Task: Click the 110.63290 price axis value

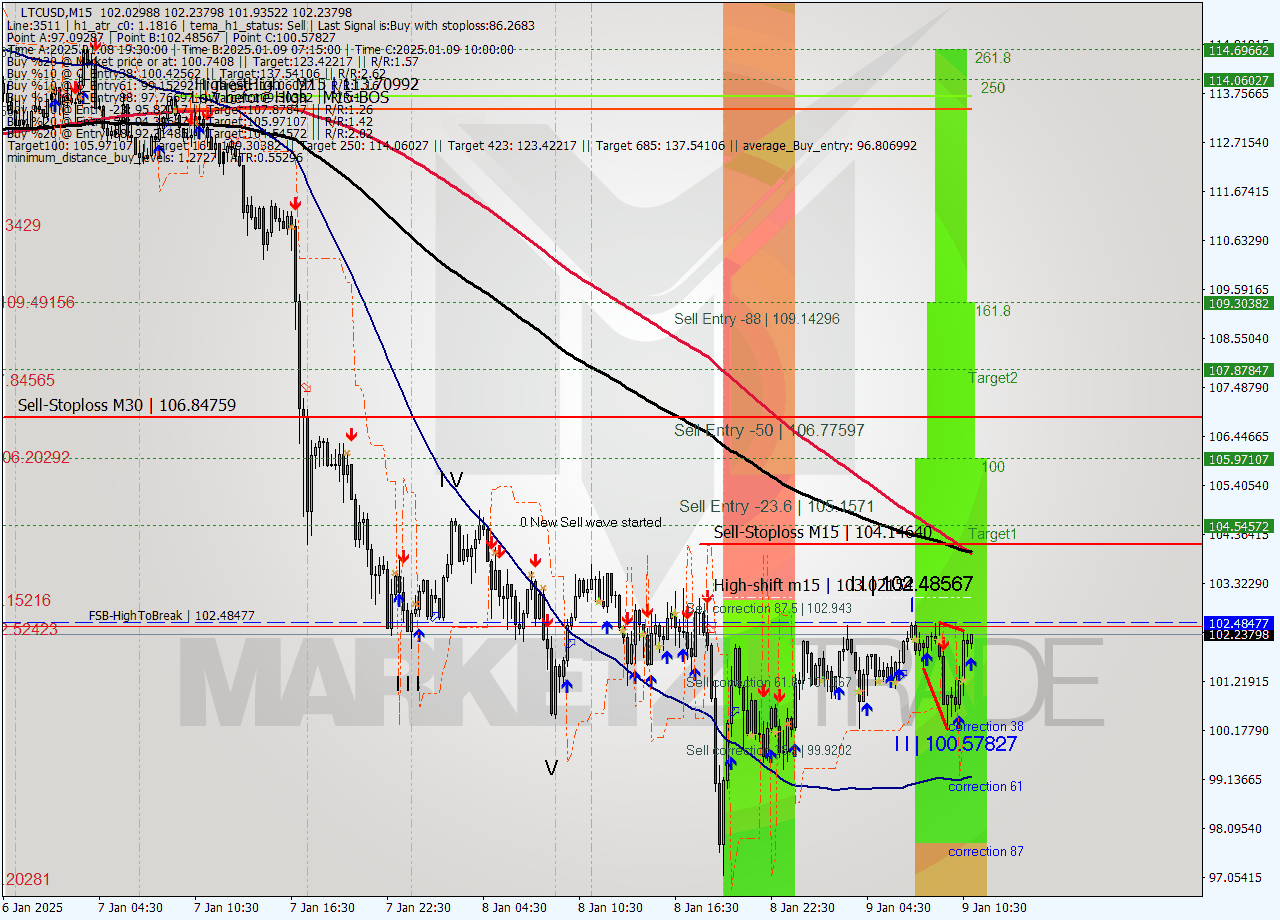Action: click(x=1239, y=240)
